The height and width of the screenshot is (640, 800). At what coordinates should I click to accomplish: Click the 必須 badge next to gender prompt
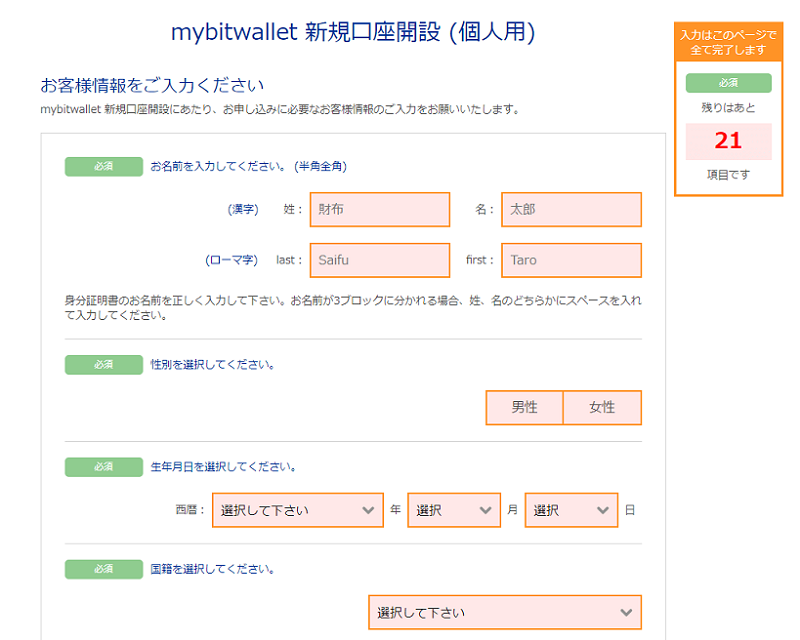pyautogui.click(x=104, y=364)
